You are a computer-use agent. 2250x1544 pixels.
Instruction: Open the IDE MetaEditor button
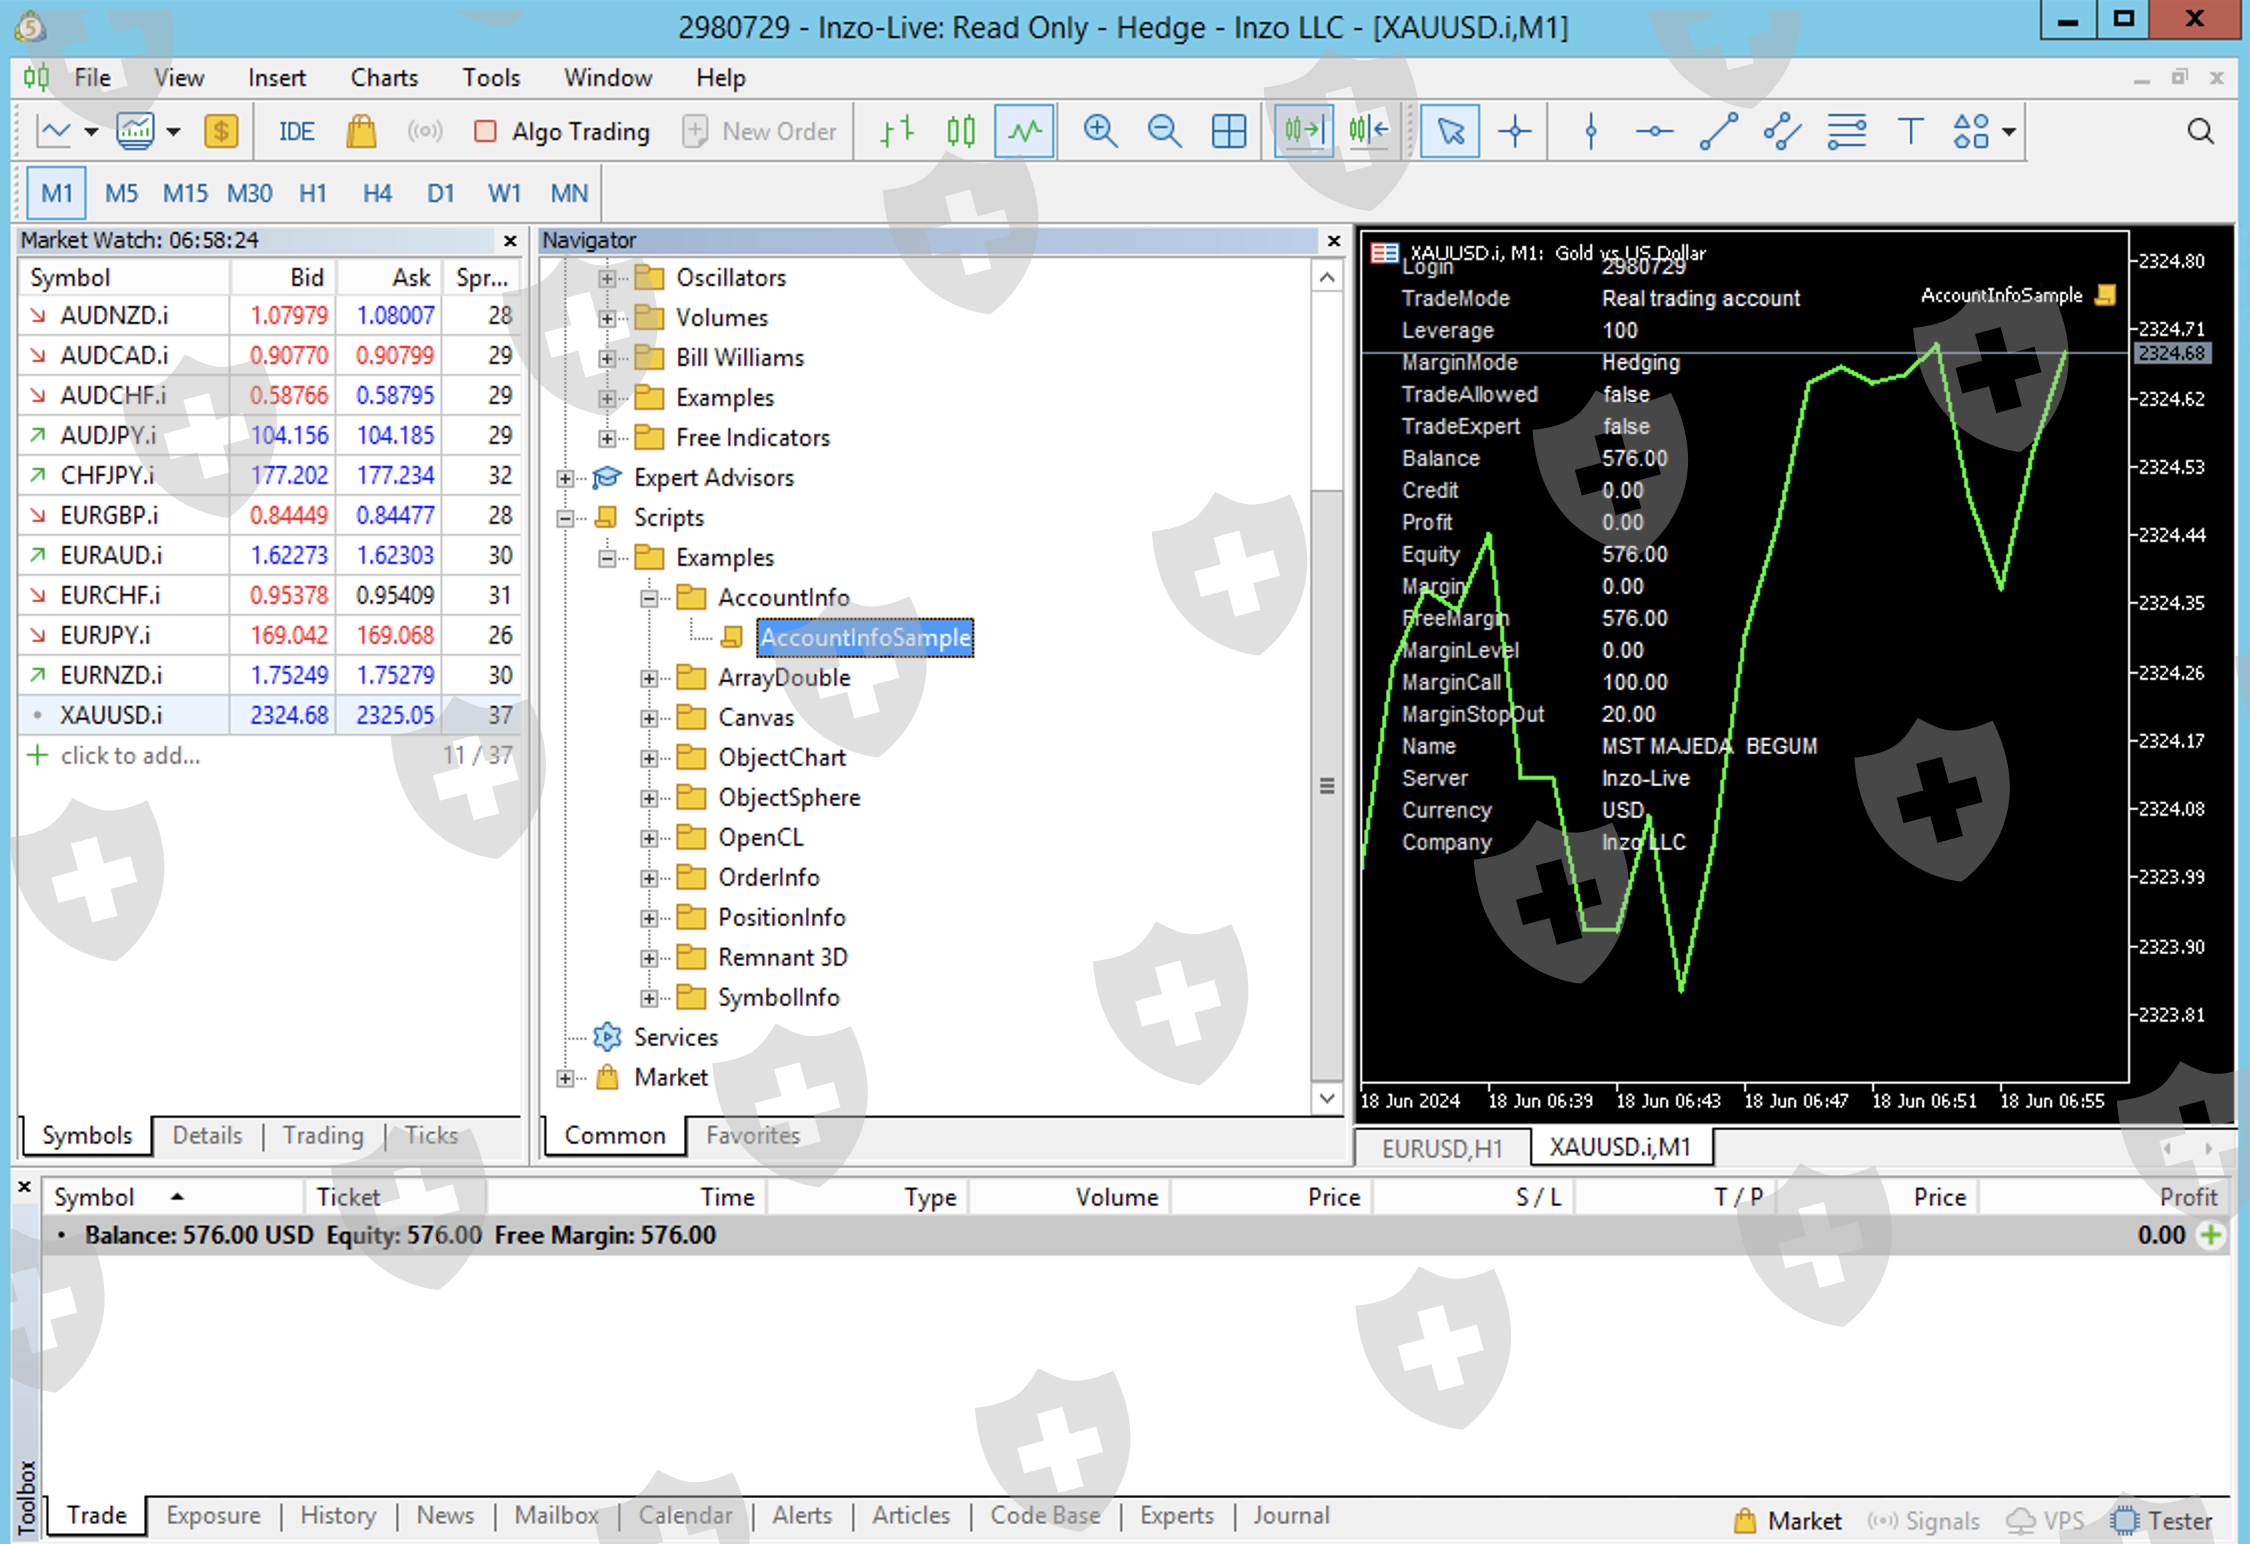coord(296,131)
